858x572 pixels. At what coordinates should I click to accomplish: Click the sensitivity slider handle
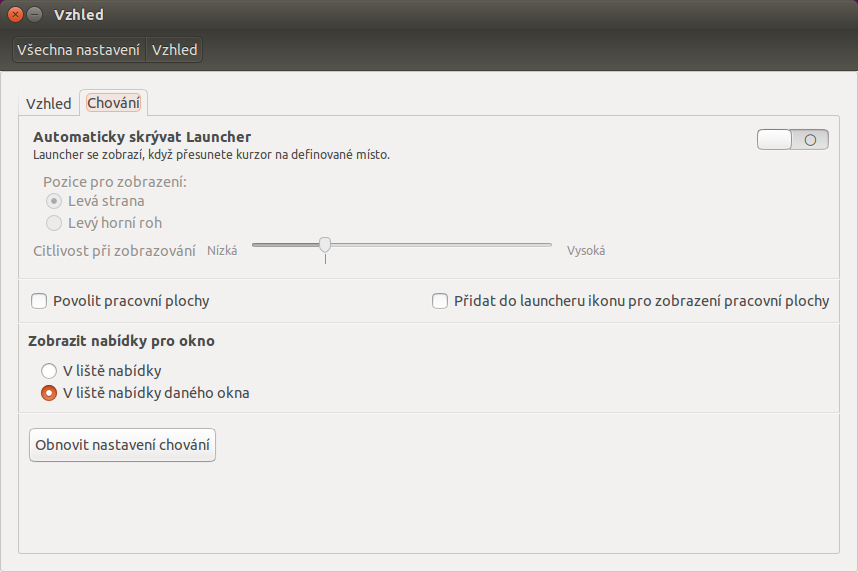(325, 244)
